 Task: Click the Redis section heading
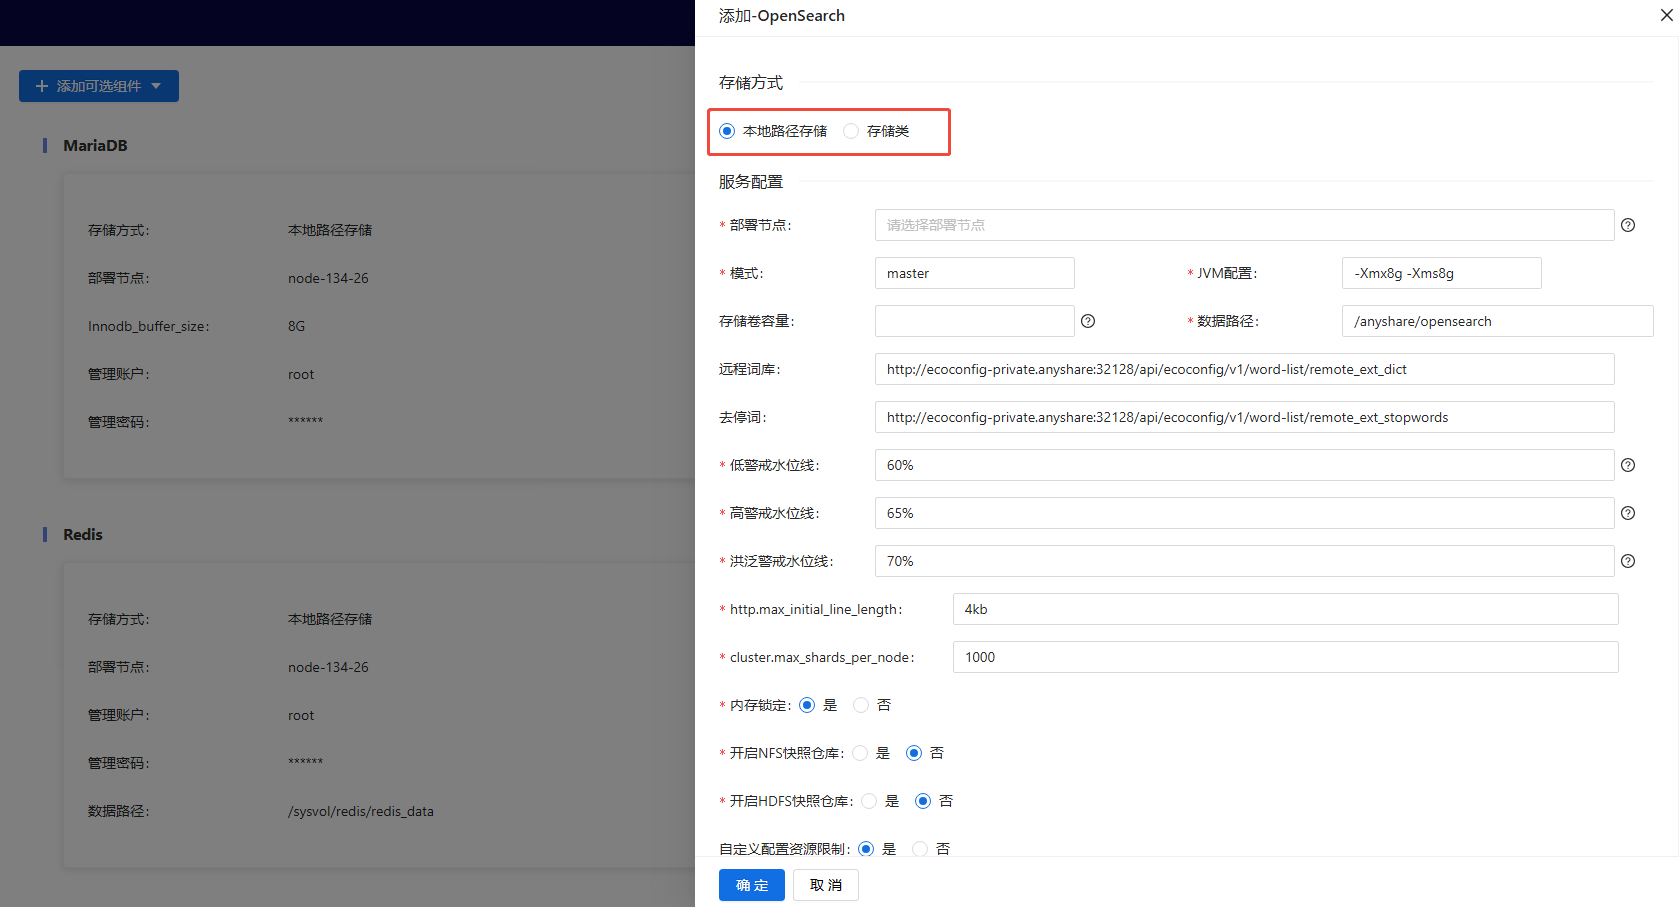coord(83,534)
